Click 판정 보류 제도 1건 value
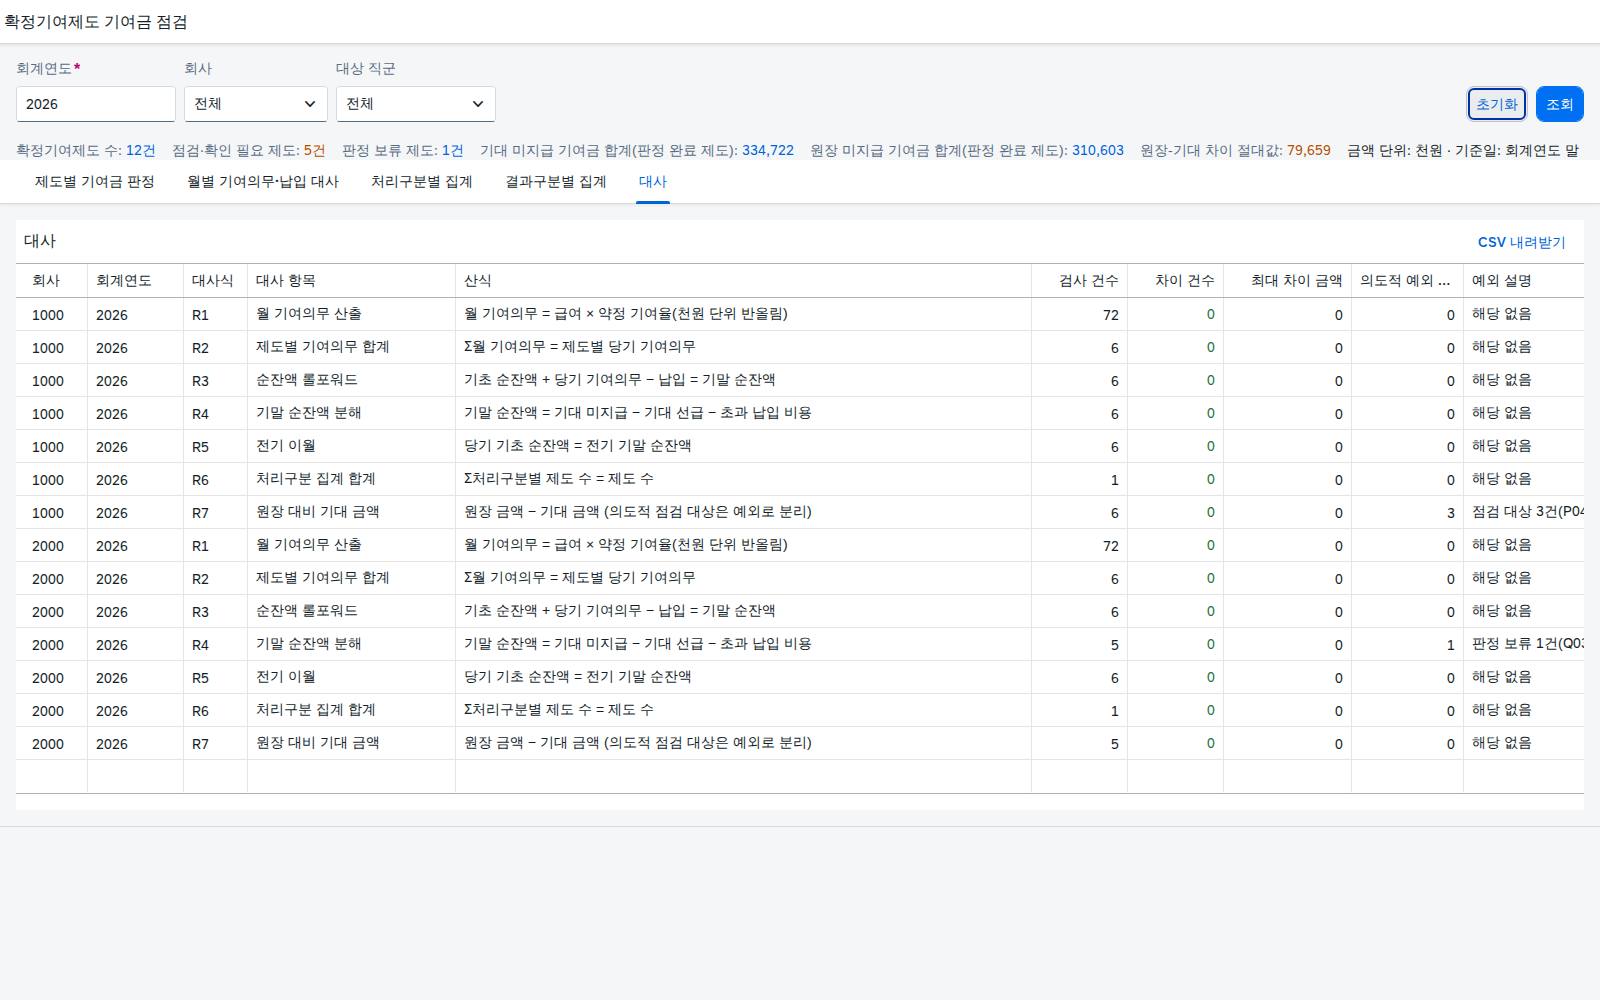Image resolution: width=1600 pixels, height=1000 pixels. coord(453,150)
